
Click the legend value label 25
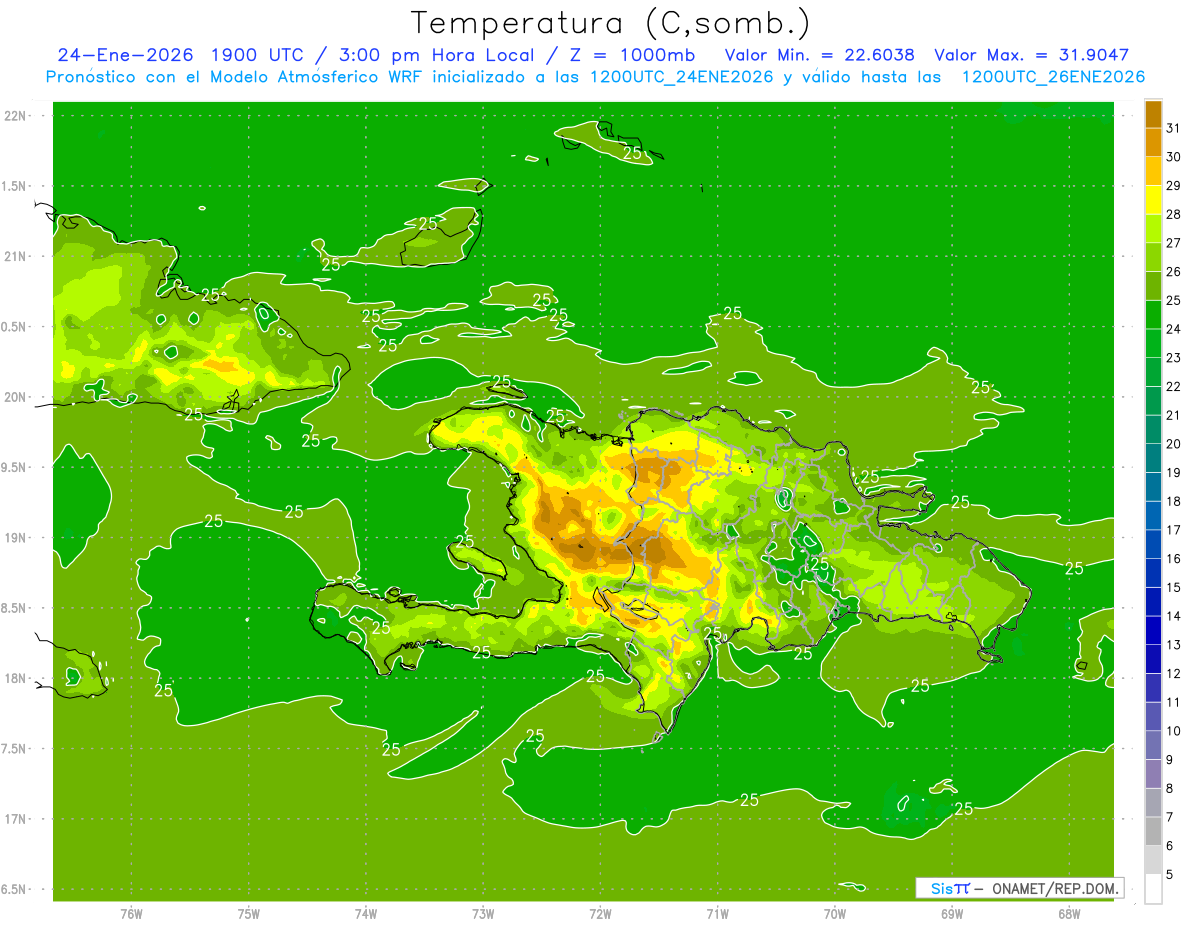point(1174,300)
